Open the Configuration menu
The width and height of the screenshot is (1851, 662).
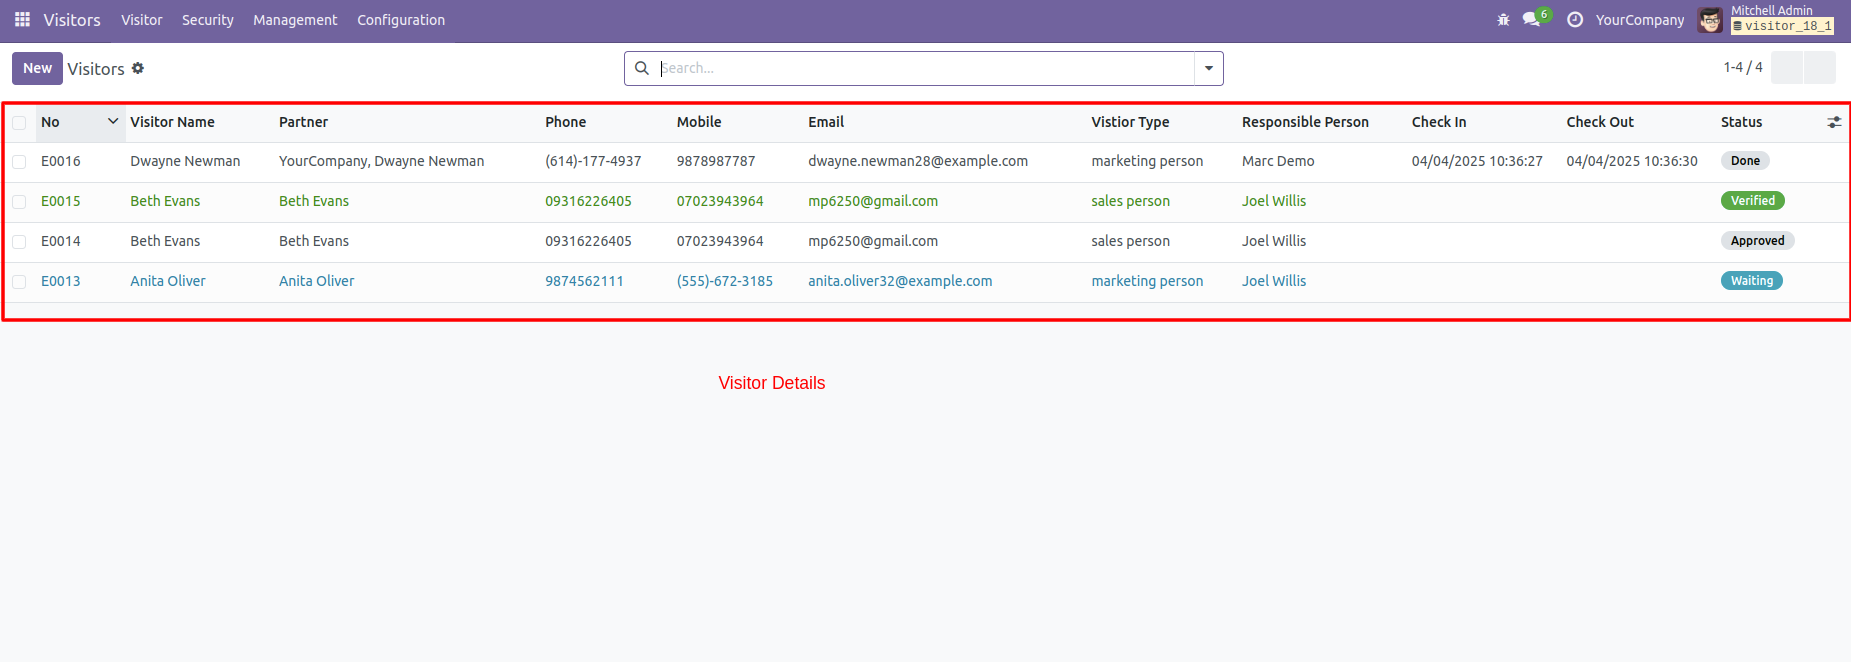(401, 20)
